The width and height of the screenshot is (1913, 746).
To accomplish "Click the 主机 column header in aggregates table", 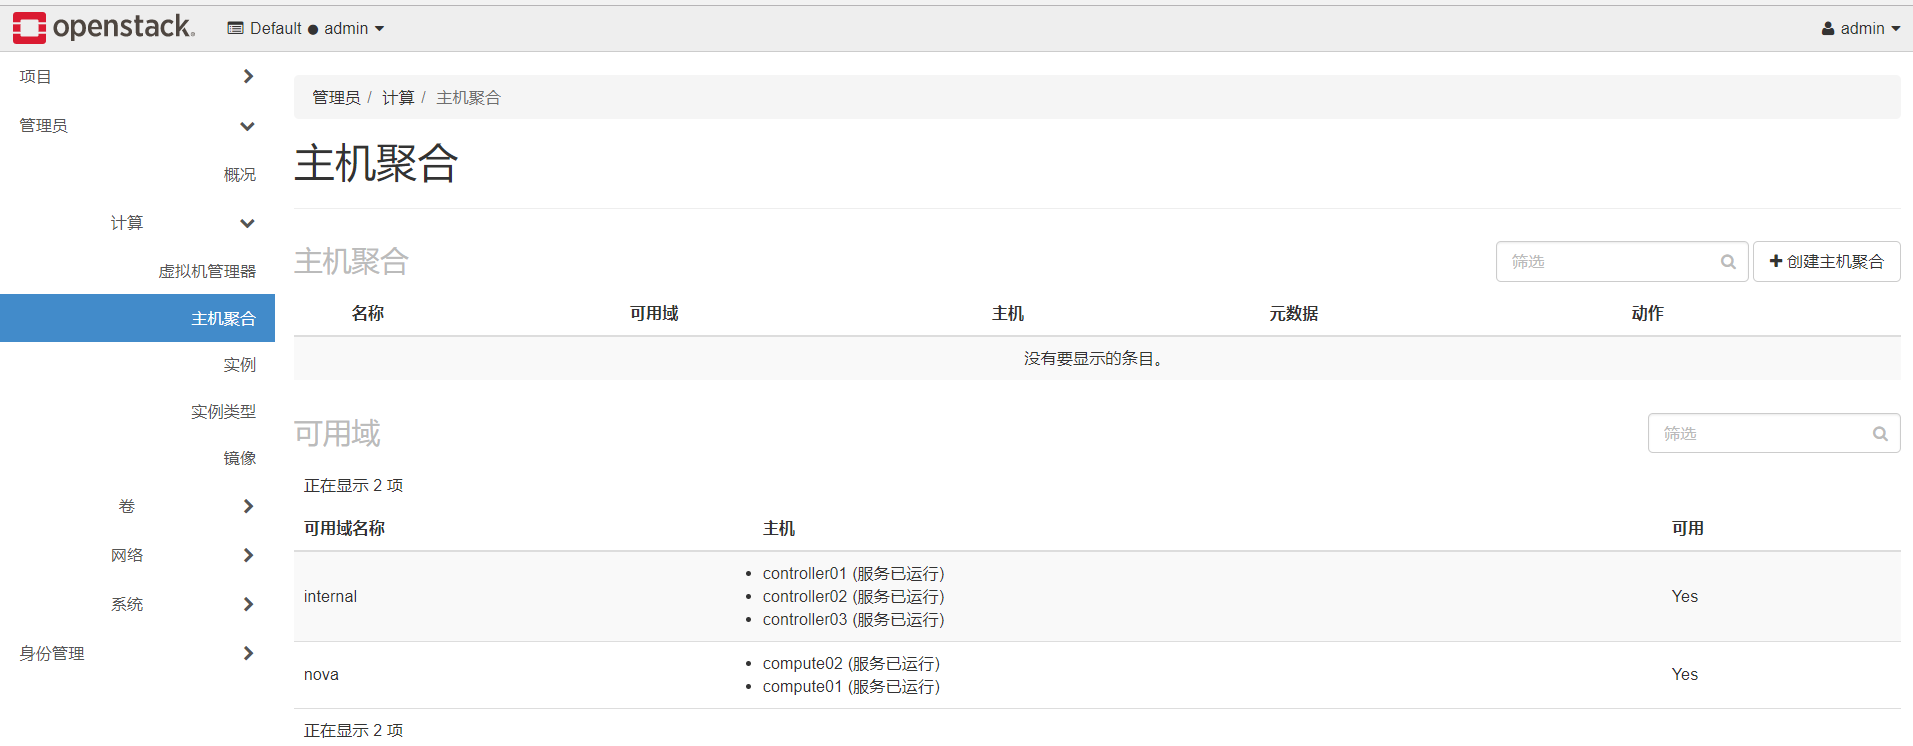I will pyautogui.click(x=1008, y=313).
